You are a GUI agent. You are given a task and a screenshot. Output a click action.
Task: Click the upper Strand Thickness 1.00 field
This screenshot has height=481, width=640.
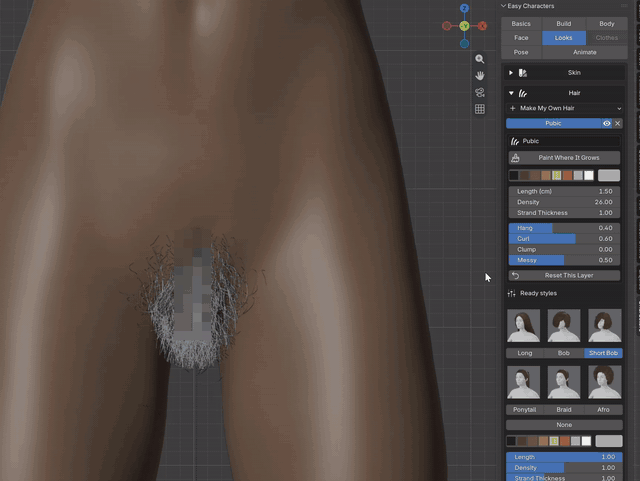pos(564,213)
